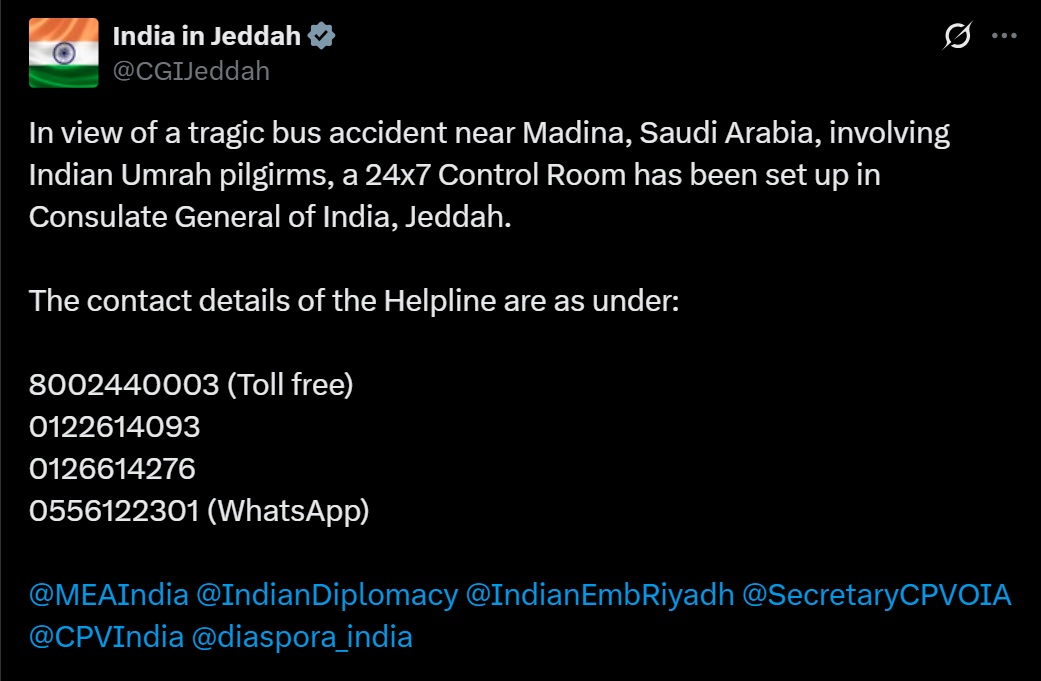
Task: Click the helpline number 0122614093
Action: (x=115, y=427)
